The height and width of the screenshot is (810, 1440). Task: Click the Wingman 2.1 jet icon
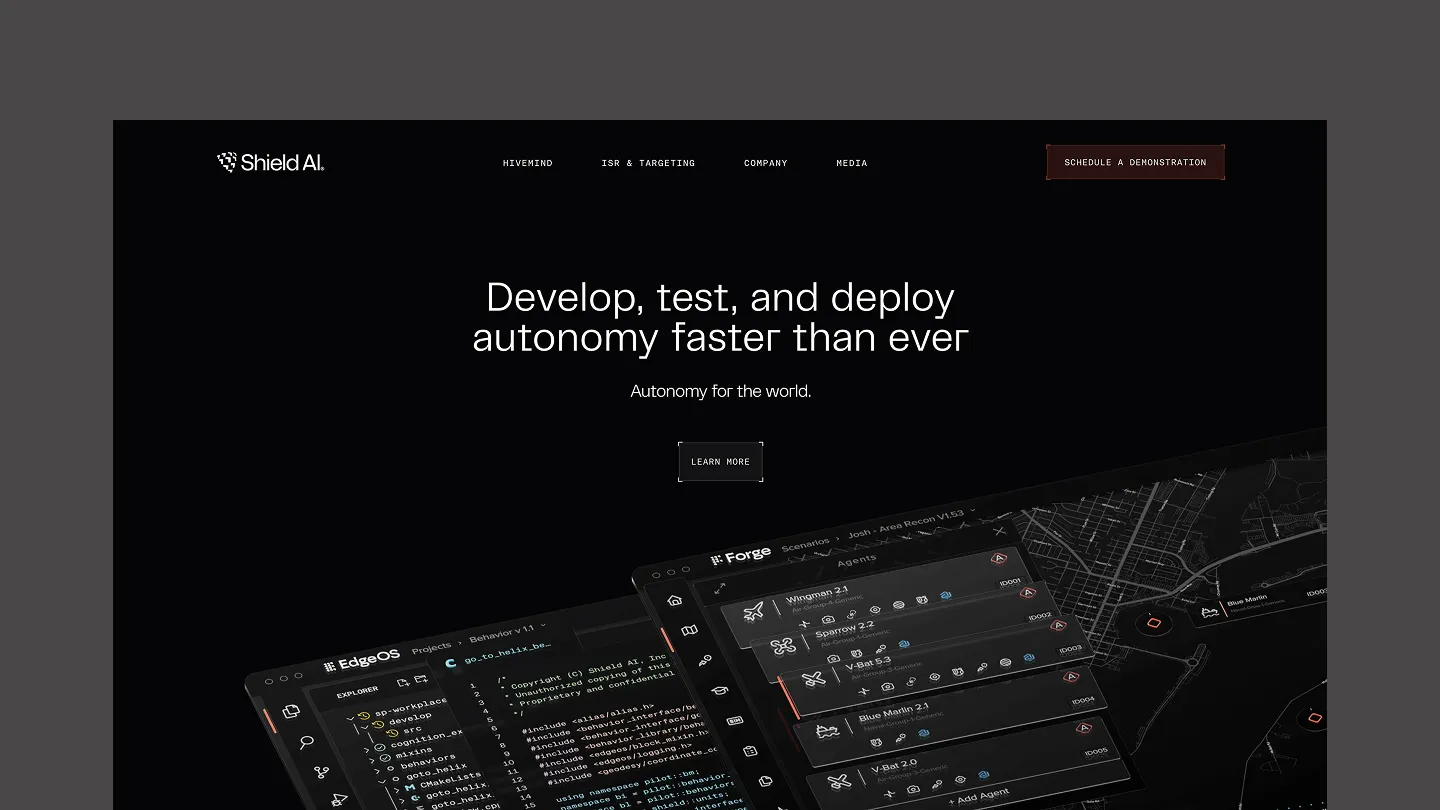tap(755, 611)
